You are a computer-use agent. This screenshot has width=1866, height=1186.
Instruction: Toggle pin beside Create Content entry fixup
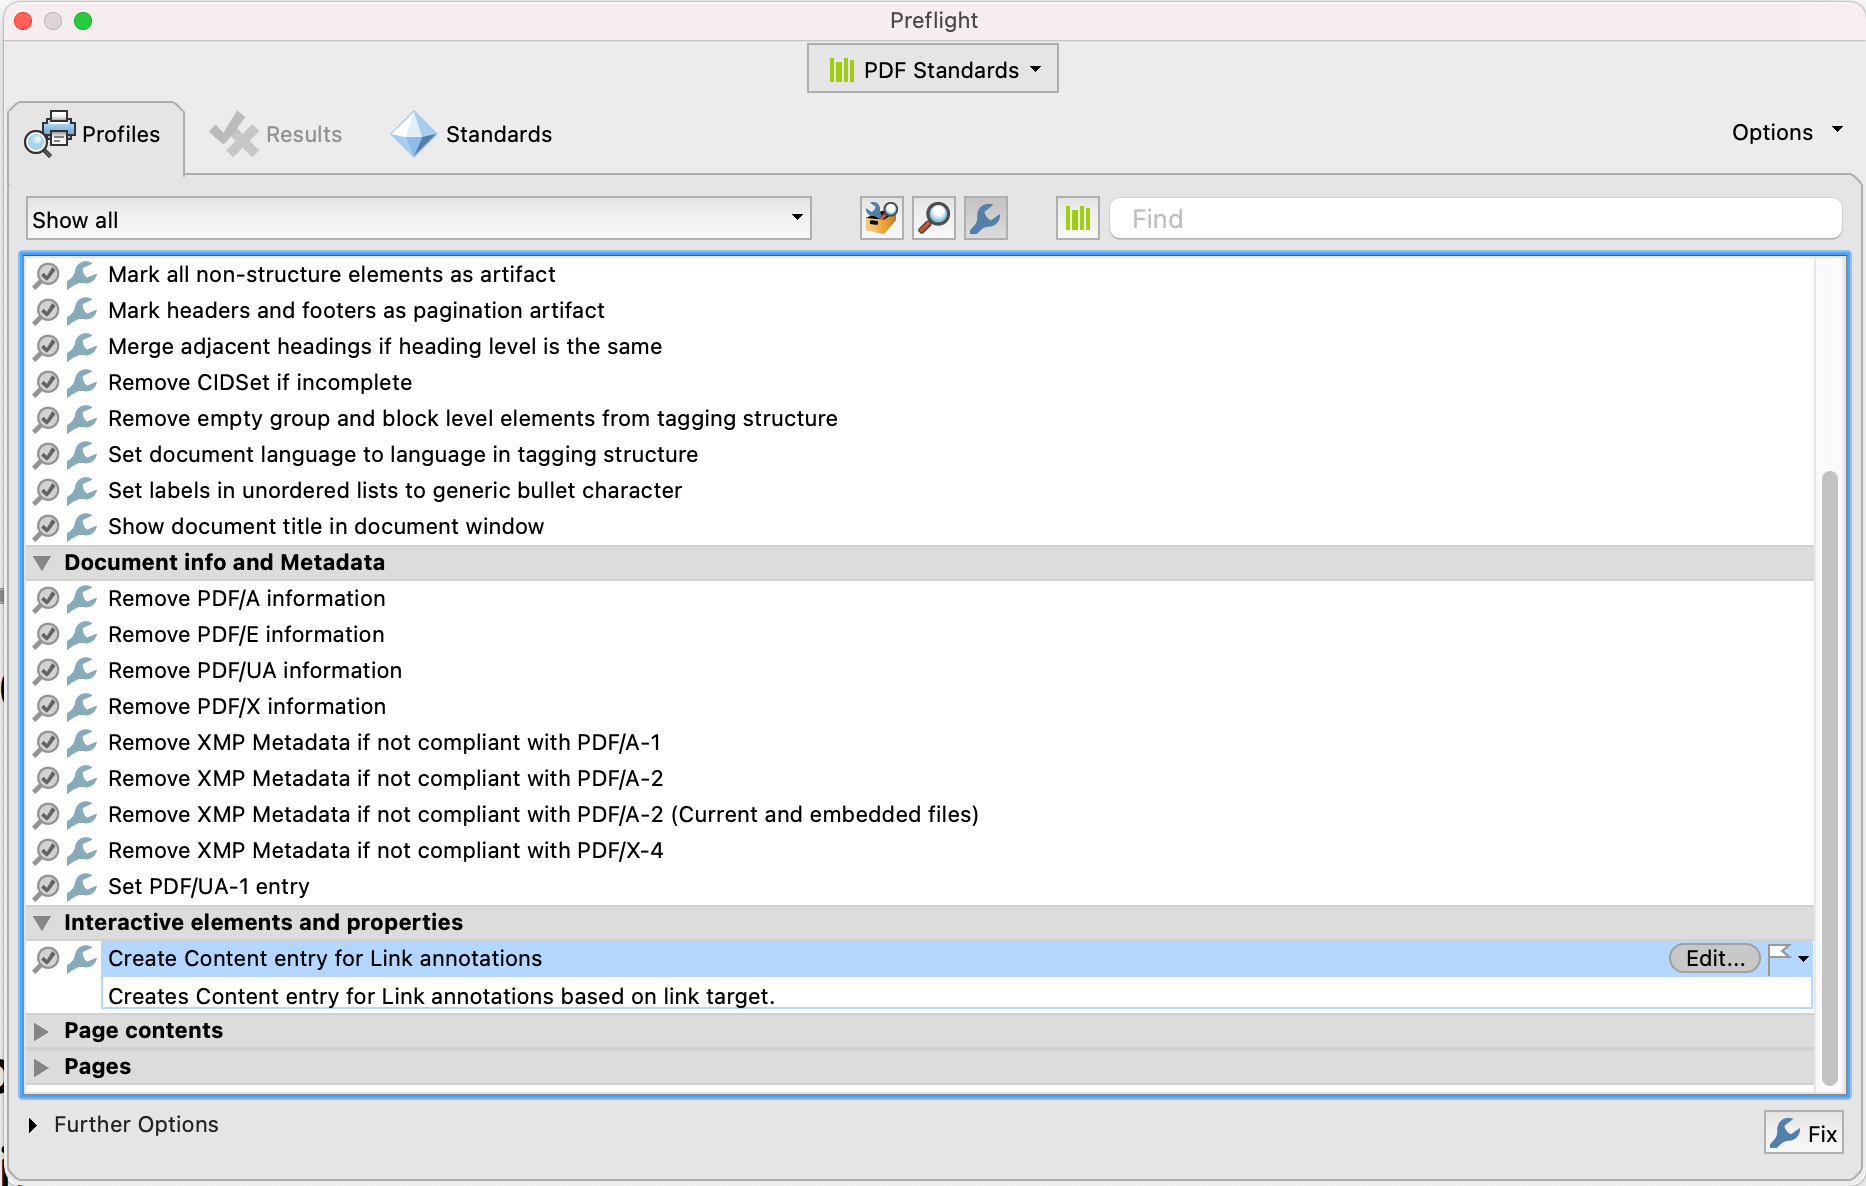tap(46, 959)
